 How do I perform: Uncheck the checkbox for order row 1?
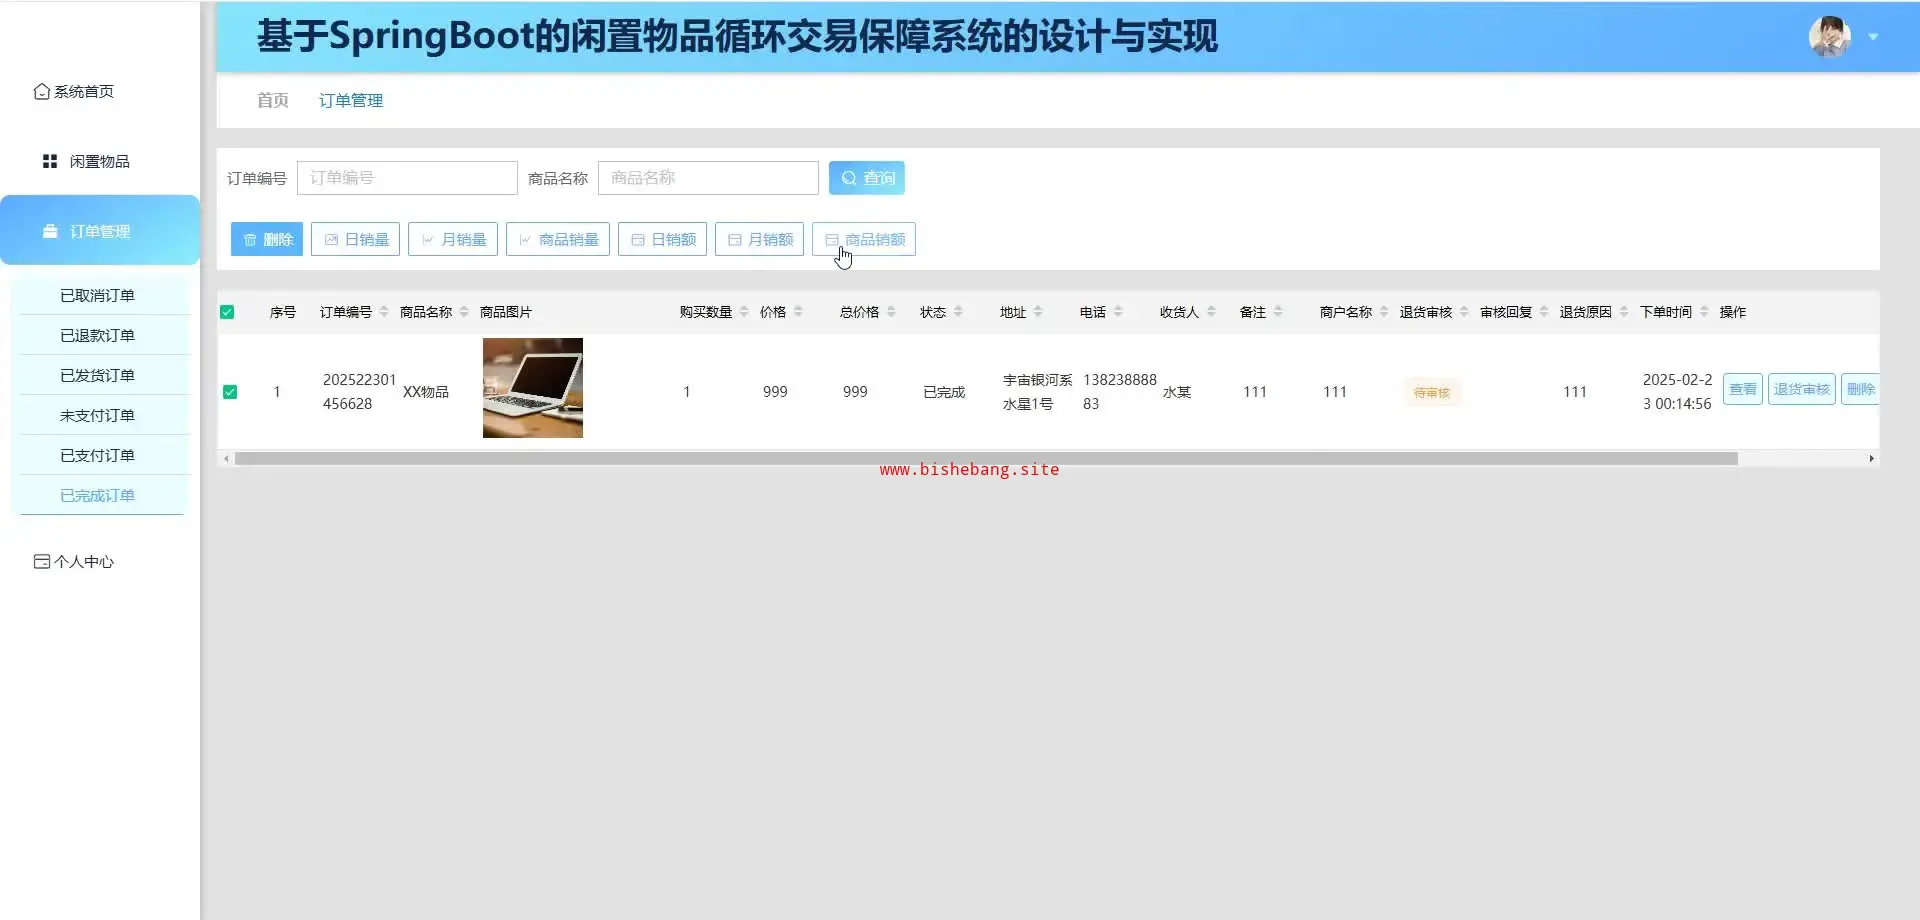(x=230, y=392)
